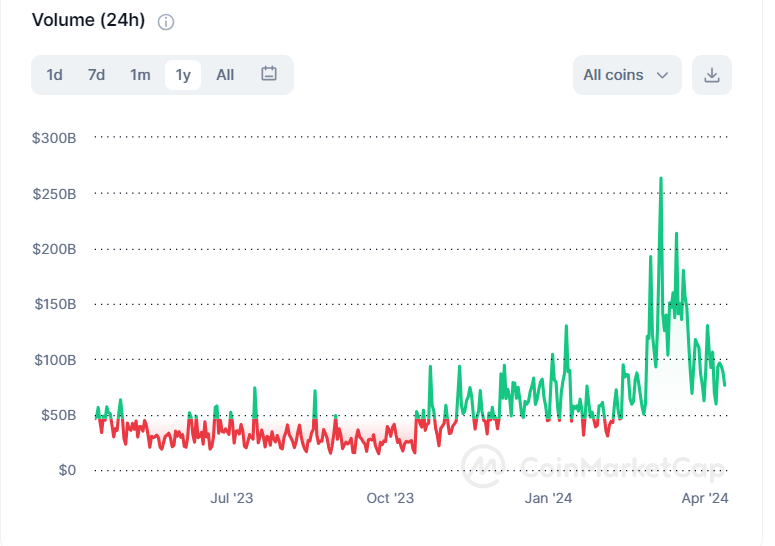
Task: Click the Jul '23 date label
Action: (231, 498)
